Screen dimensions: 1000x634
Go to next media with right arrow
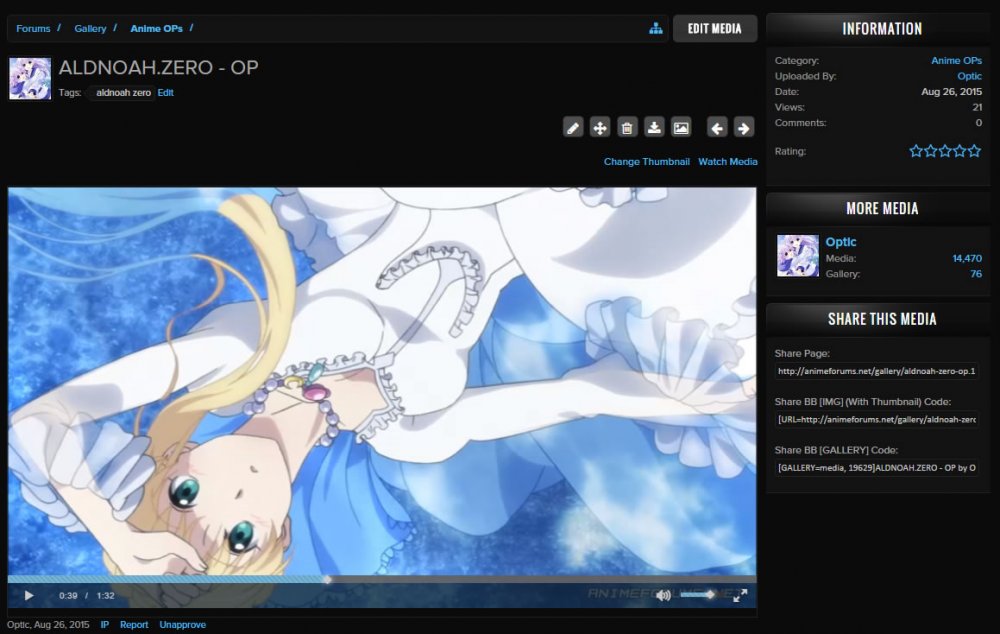click(744, 128)
